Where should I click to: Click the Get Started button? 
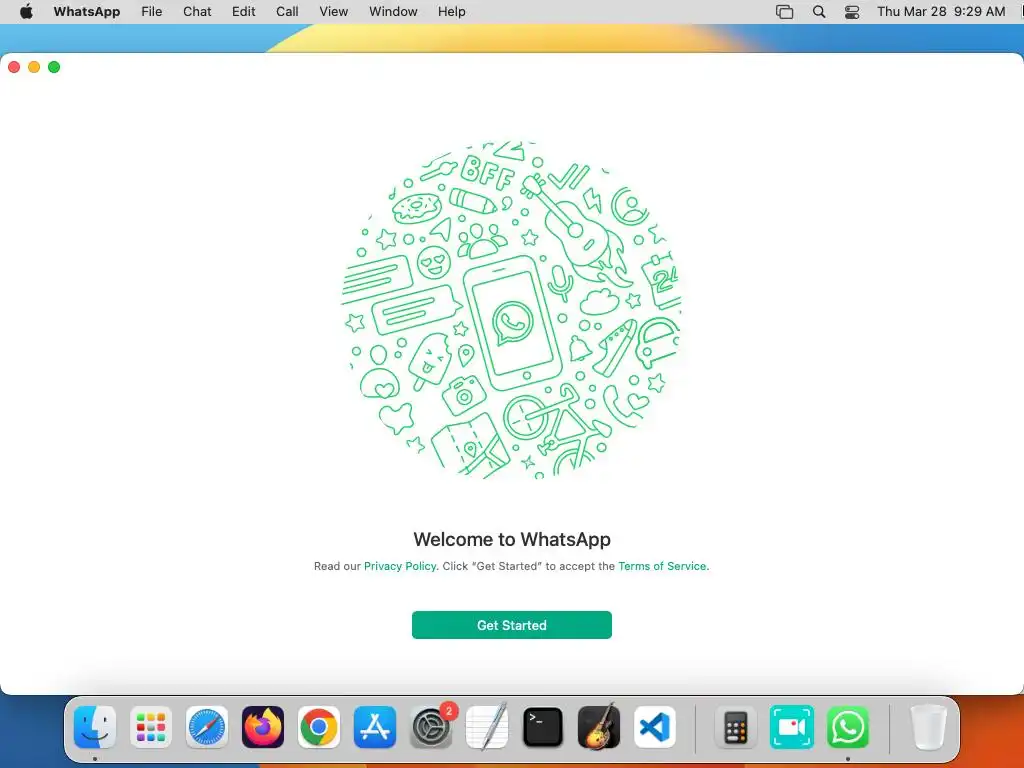coord(511,625)
